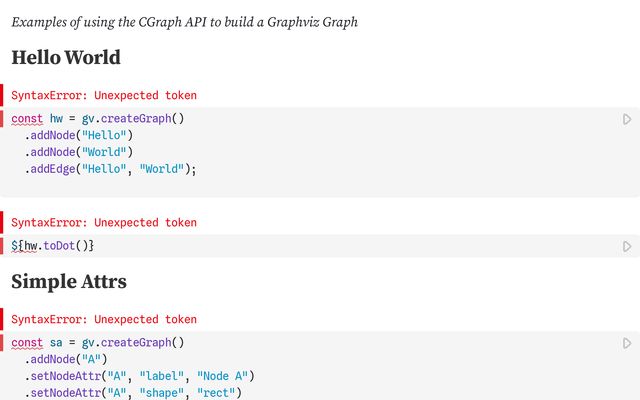Select the 'Hello World' heading
The height and width of the screenshot is (400, 640).
(x=66, y=57)
